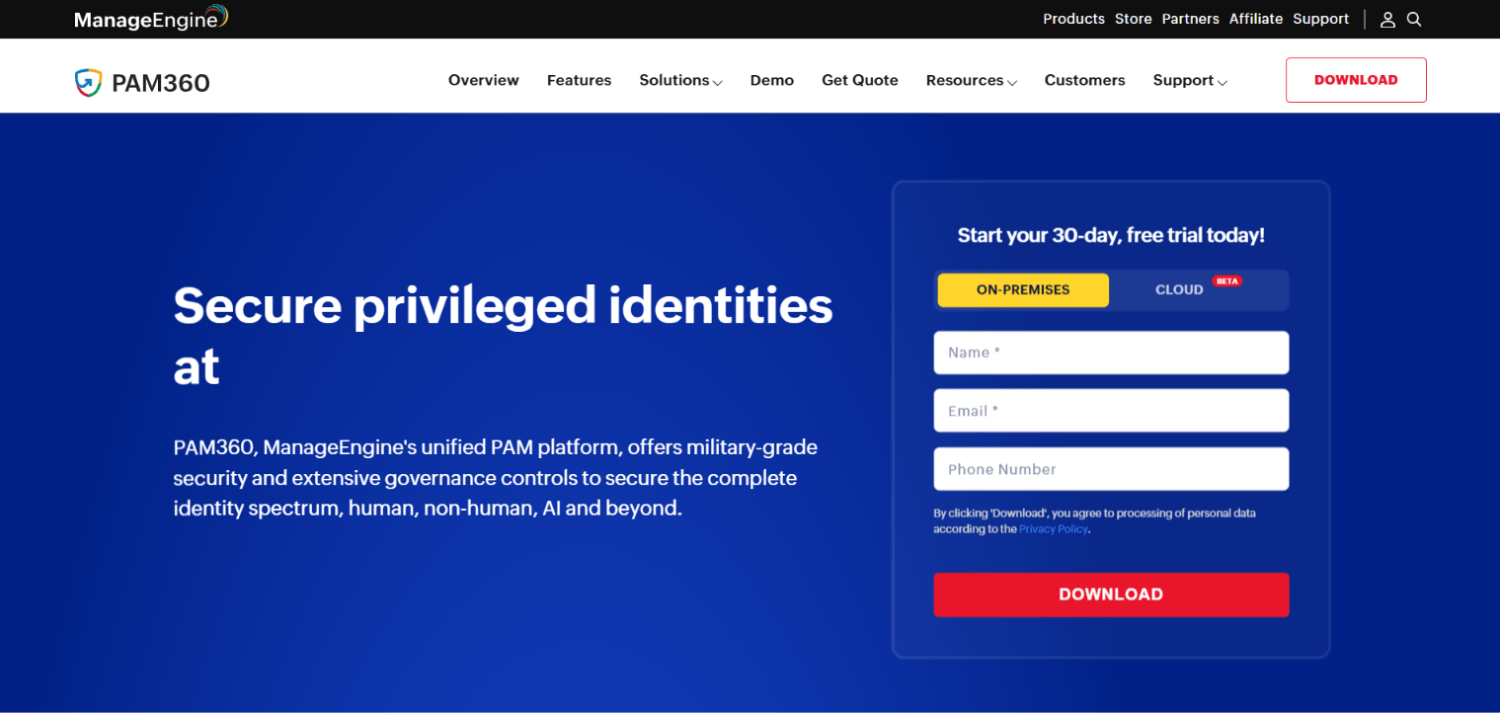
Task: Click the red DOWNLOAD form button
Action: 1111,594
